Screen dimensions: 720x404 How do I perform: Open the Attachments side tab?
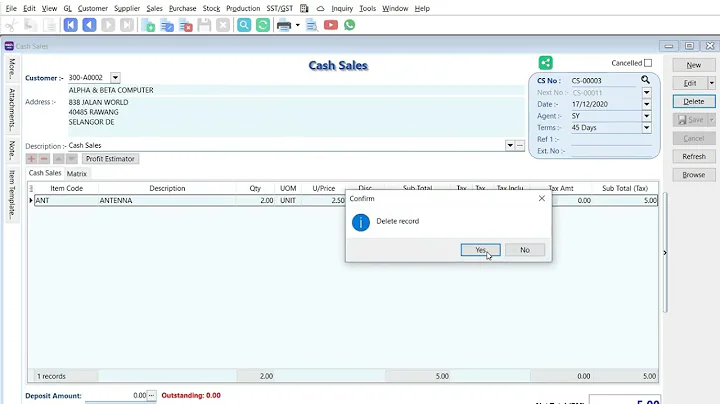coord(12,109)
